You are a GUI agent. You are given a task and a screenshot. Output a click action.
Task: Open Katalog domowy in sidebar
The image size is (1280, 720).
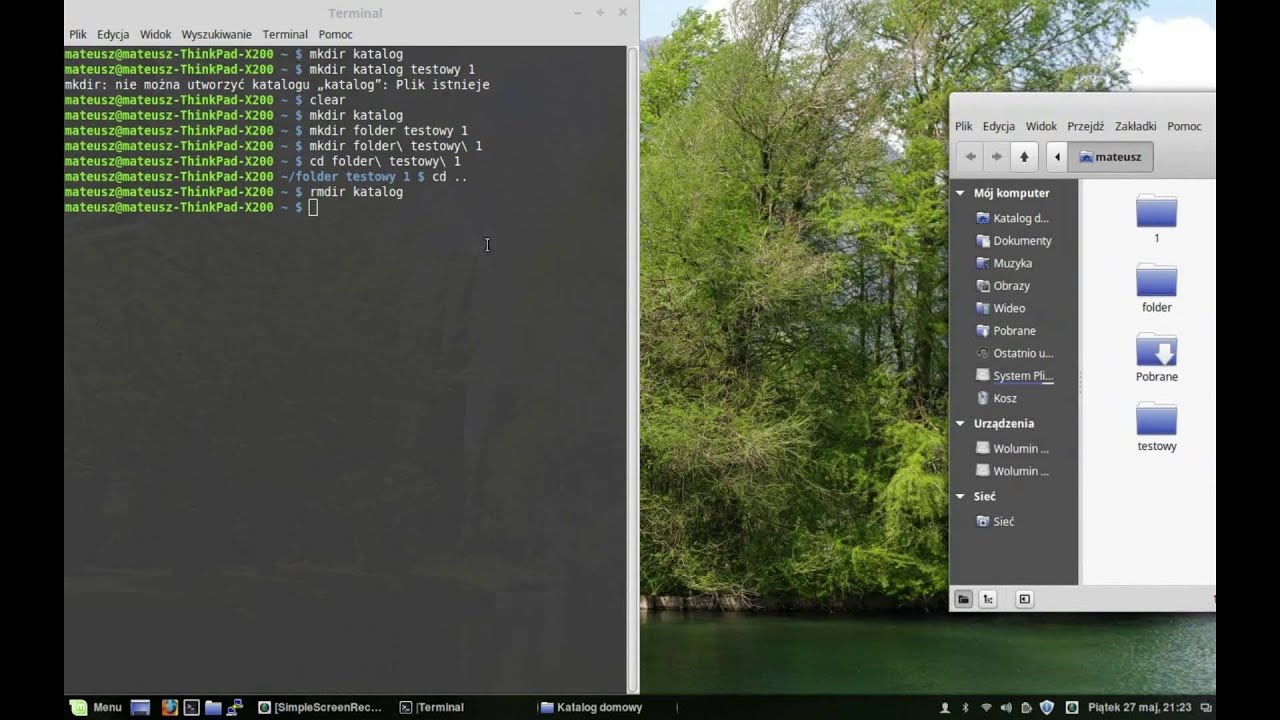click(1014, 218)
